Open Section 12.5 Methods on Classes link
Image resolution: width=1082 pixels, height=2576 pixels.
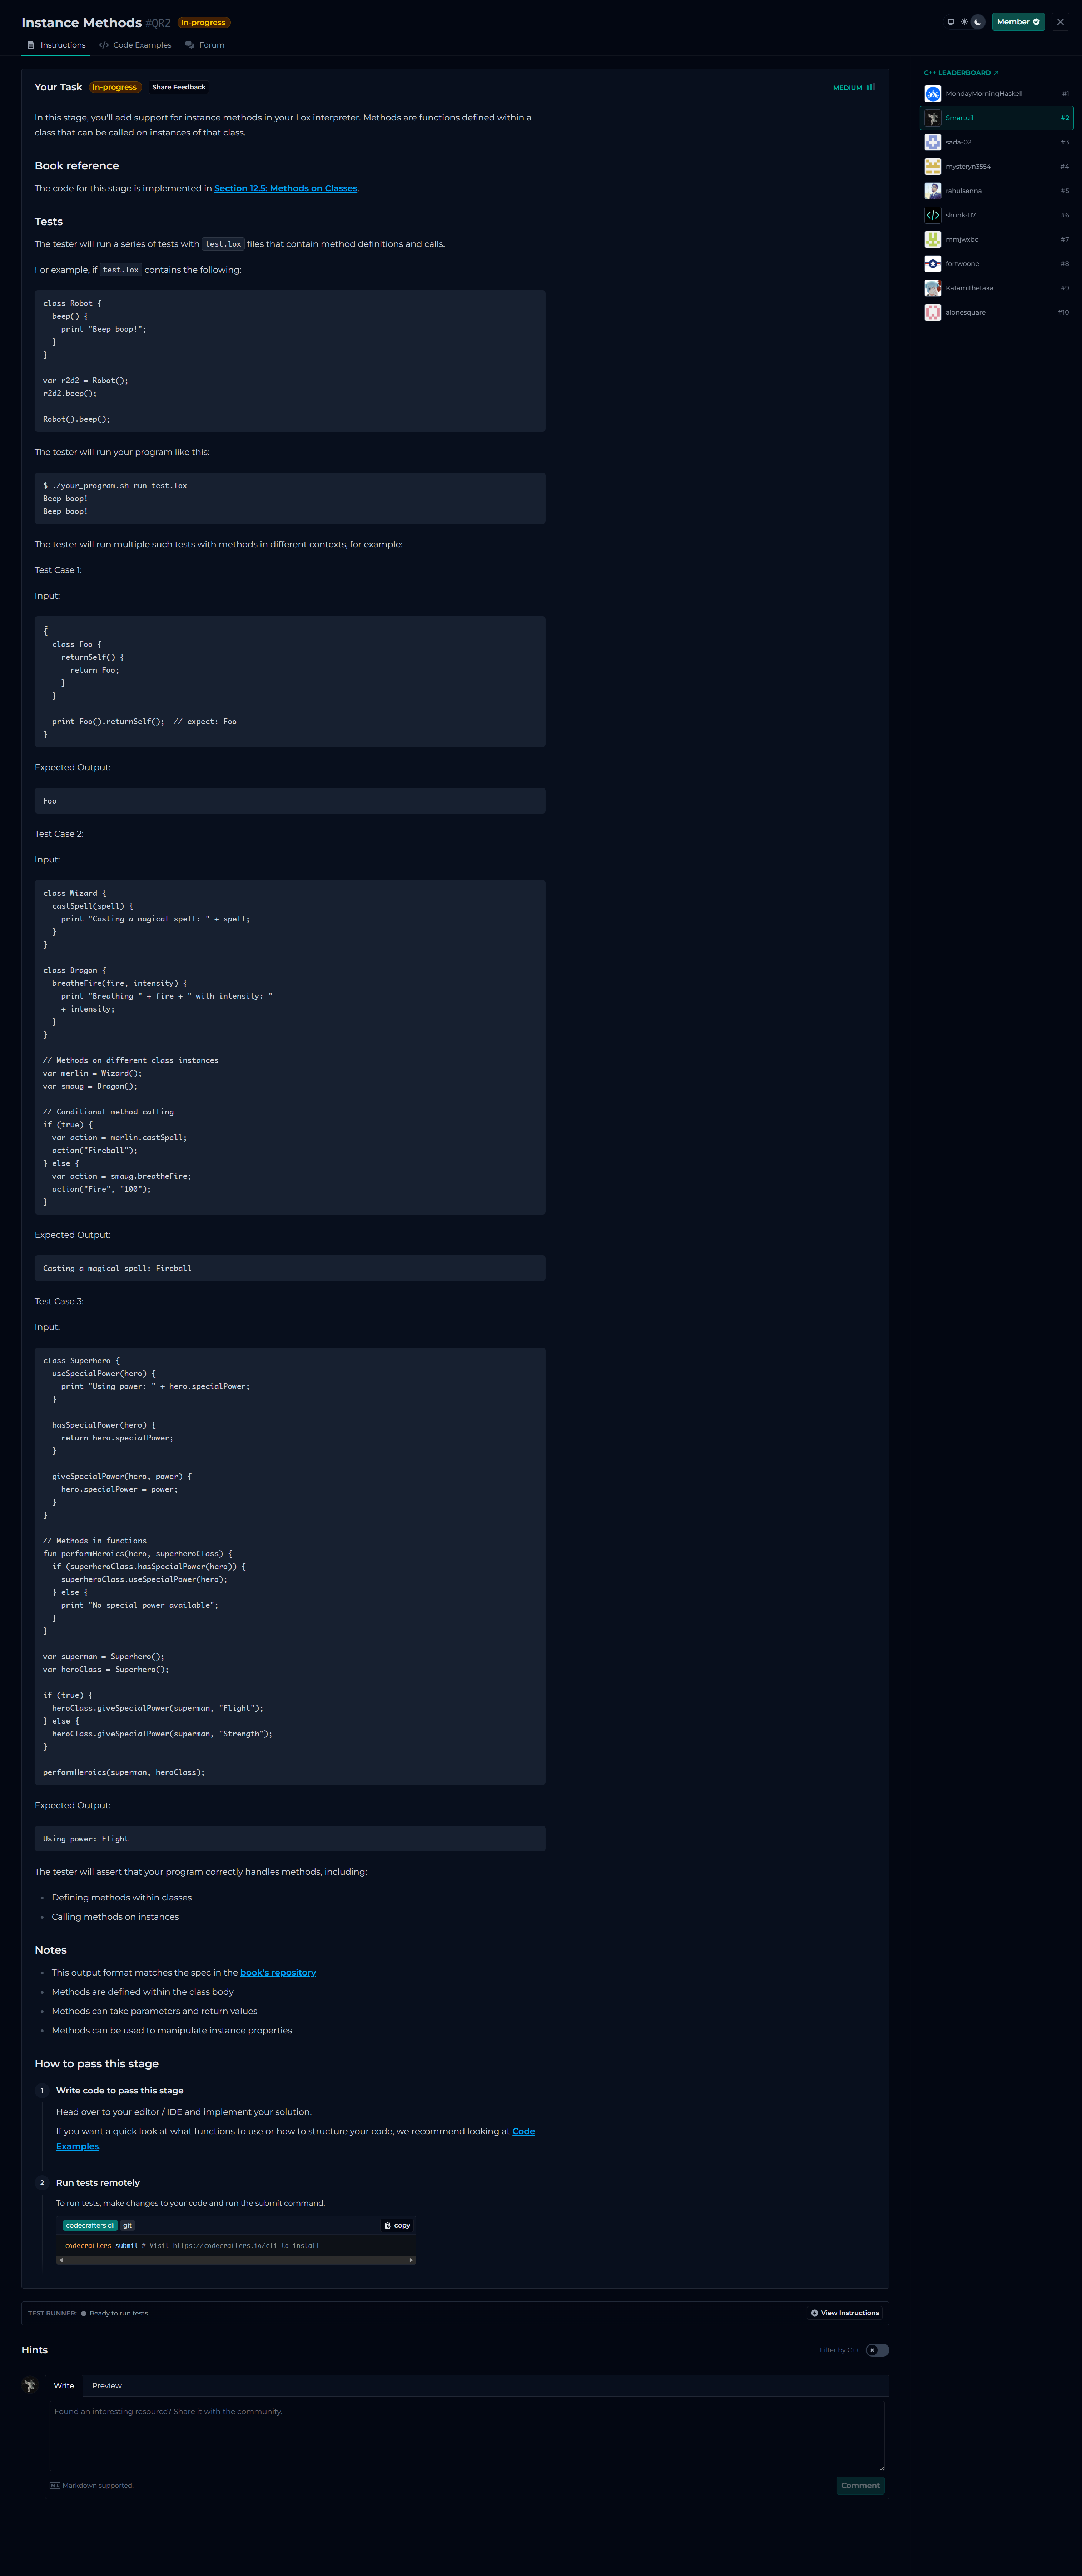coord(285,188)
